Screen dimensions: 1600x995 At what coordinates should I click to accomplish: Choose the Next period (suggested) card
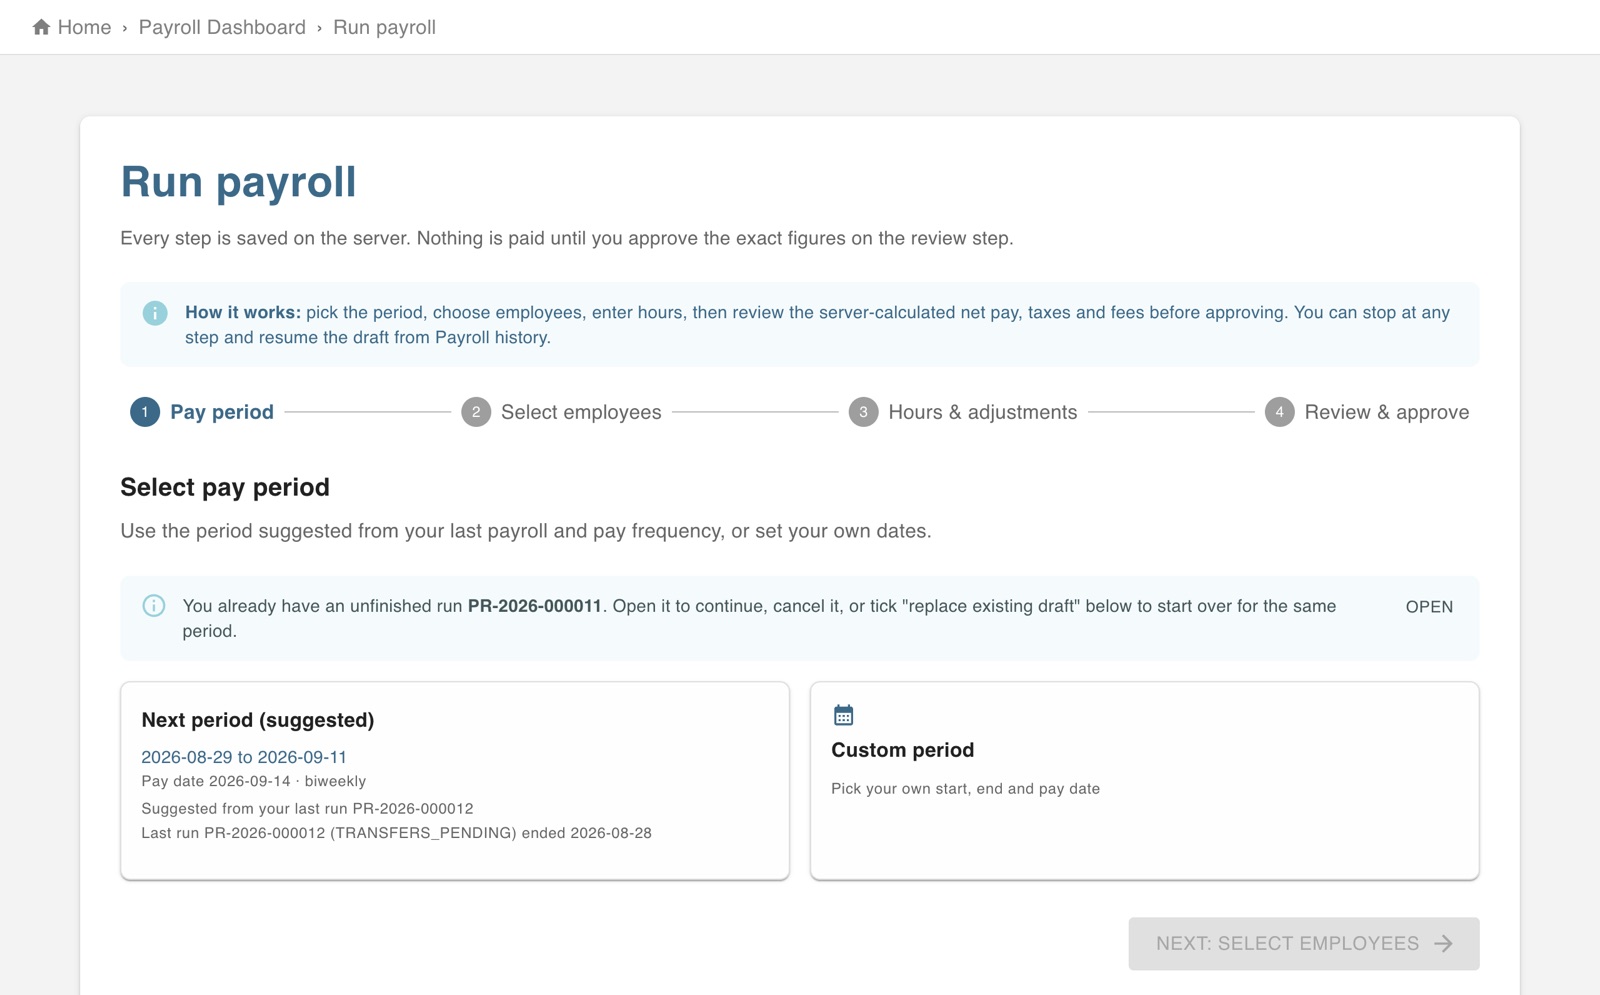tap(455, 781)
